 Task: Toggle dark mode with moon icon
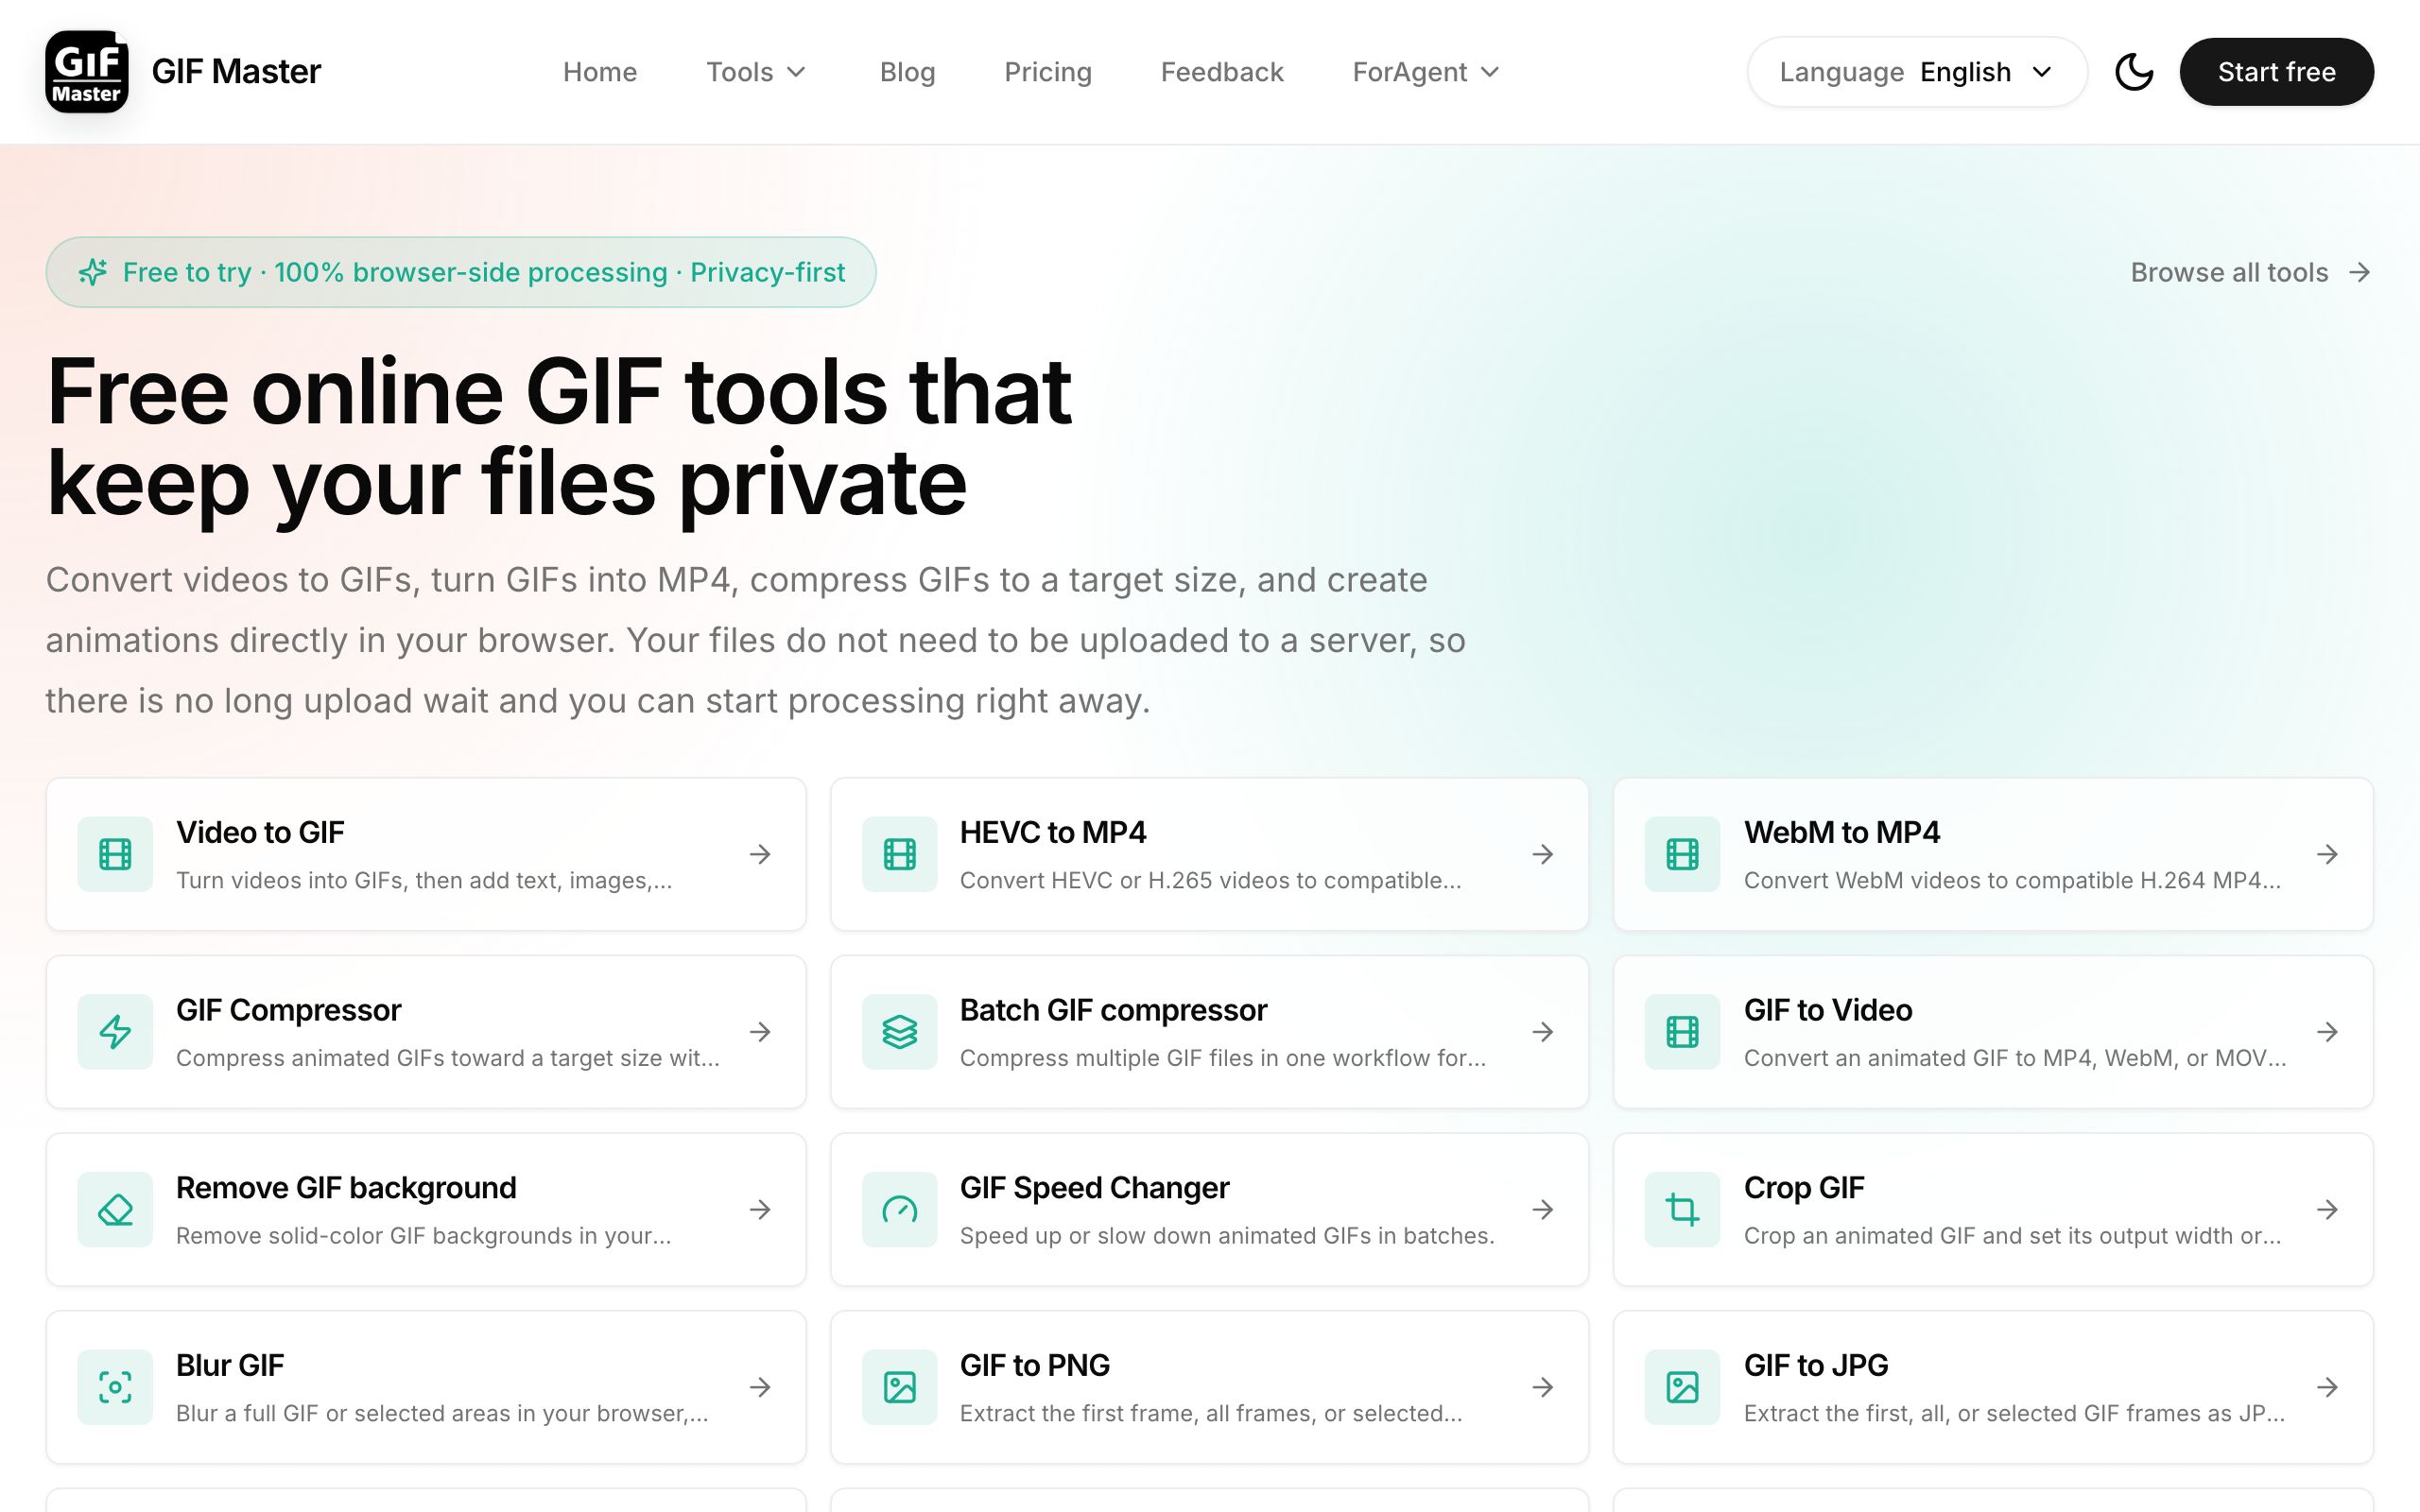[x=2134, y=72]
